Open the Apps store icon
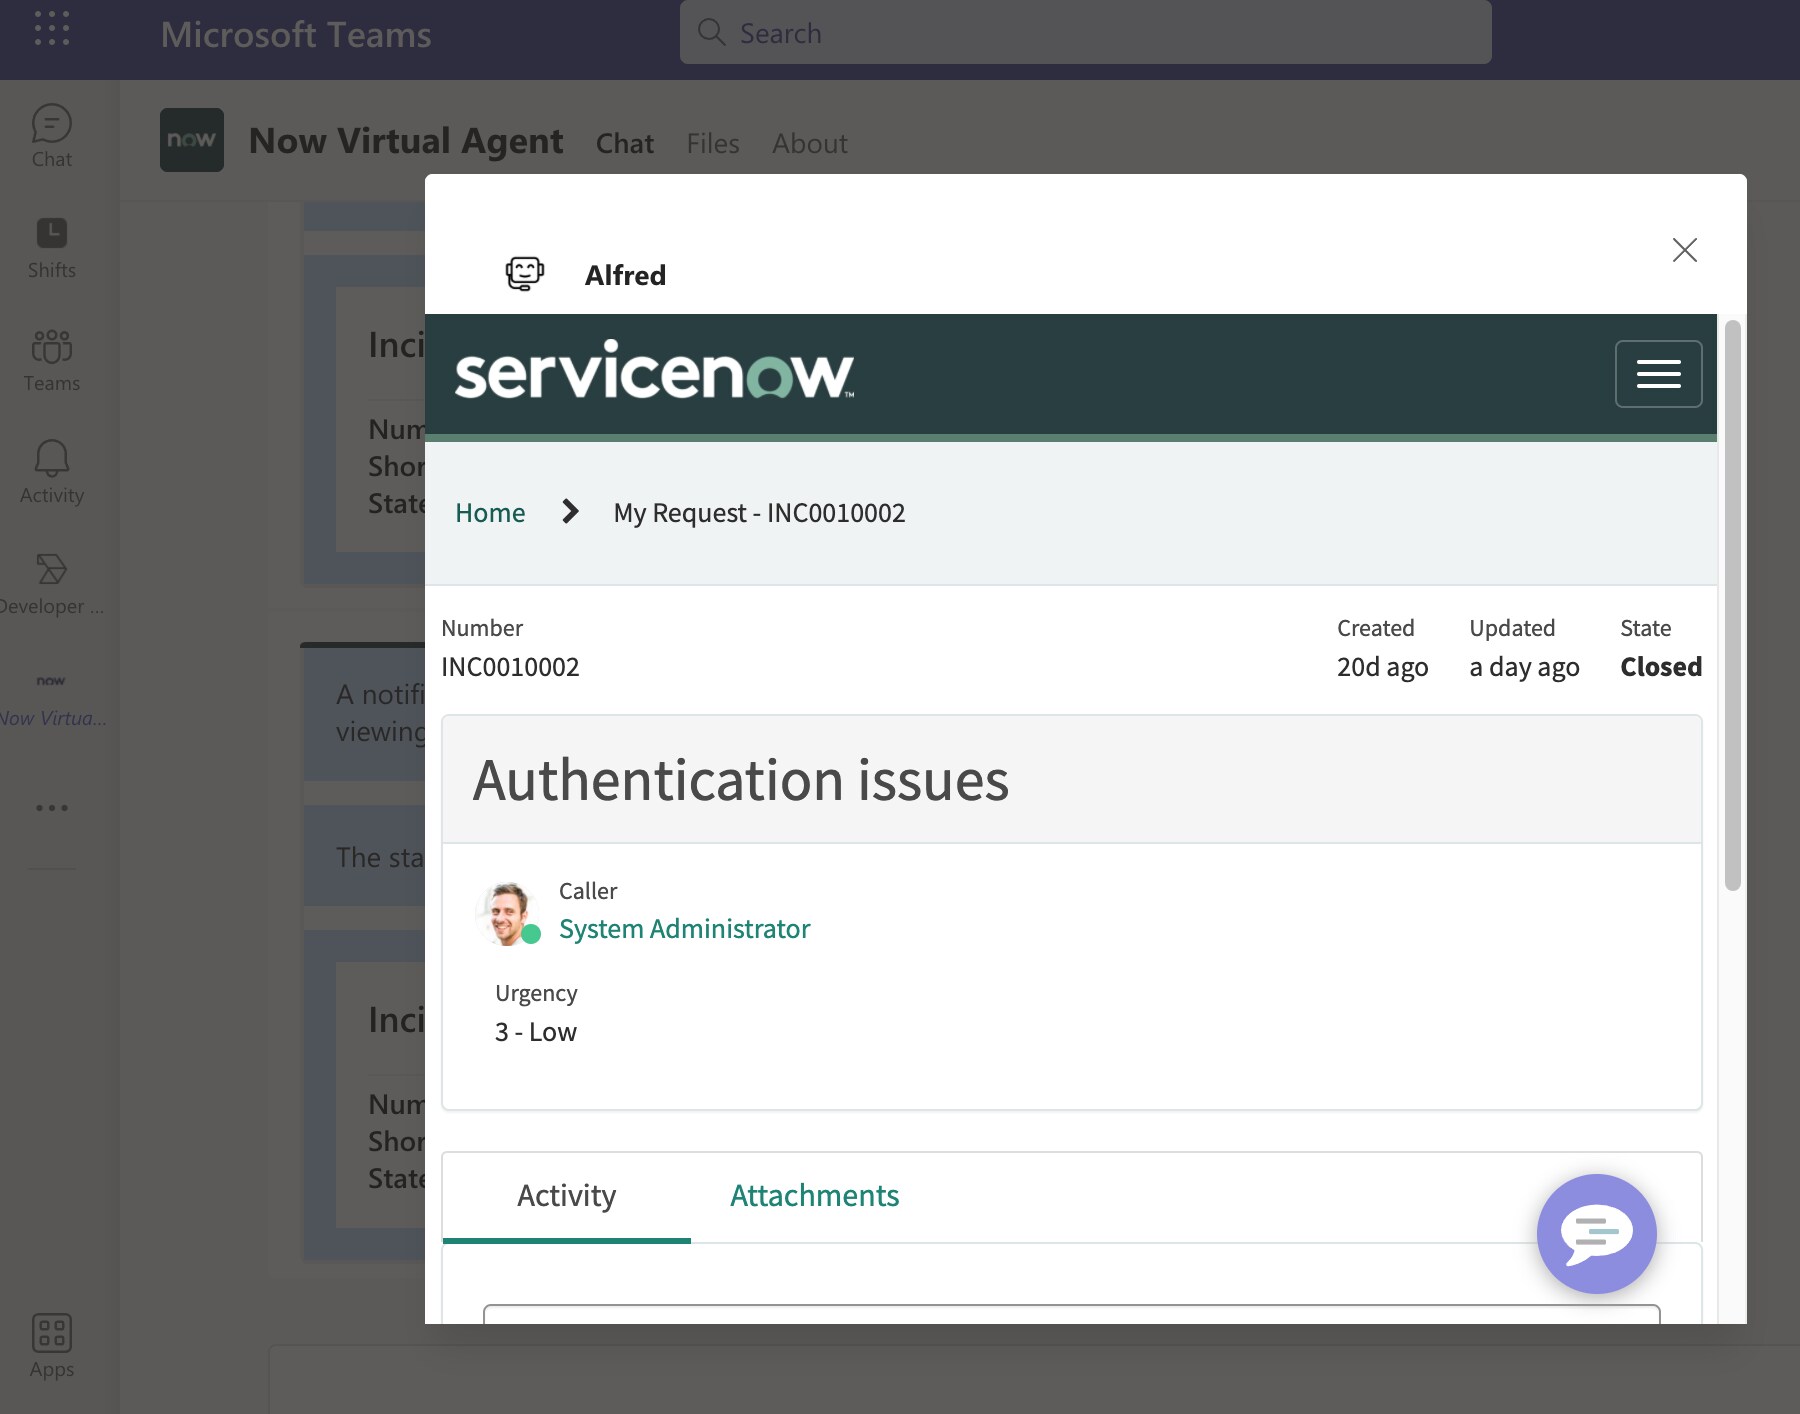Viewport: 1800px width, 1414px height. point(52,1346)
